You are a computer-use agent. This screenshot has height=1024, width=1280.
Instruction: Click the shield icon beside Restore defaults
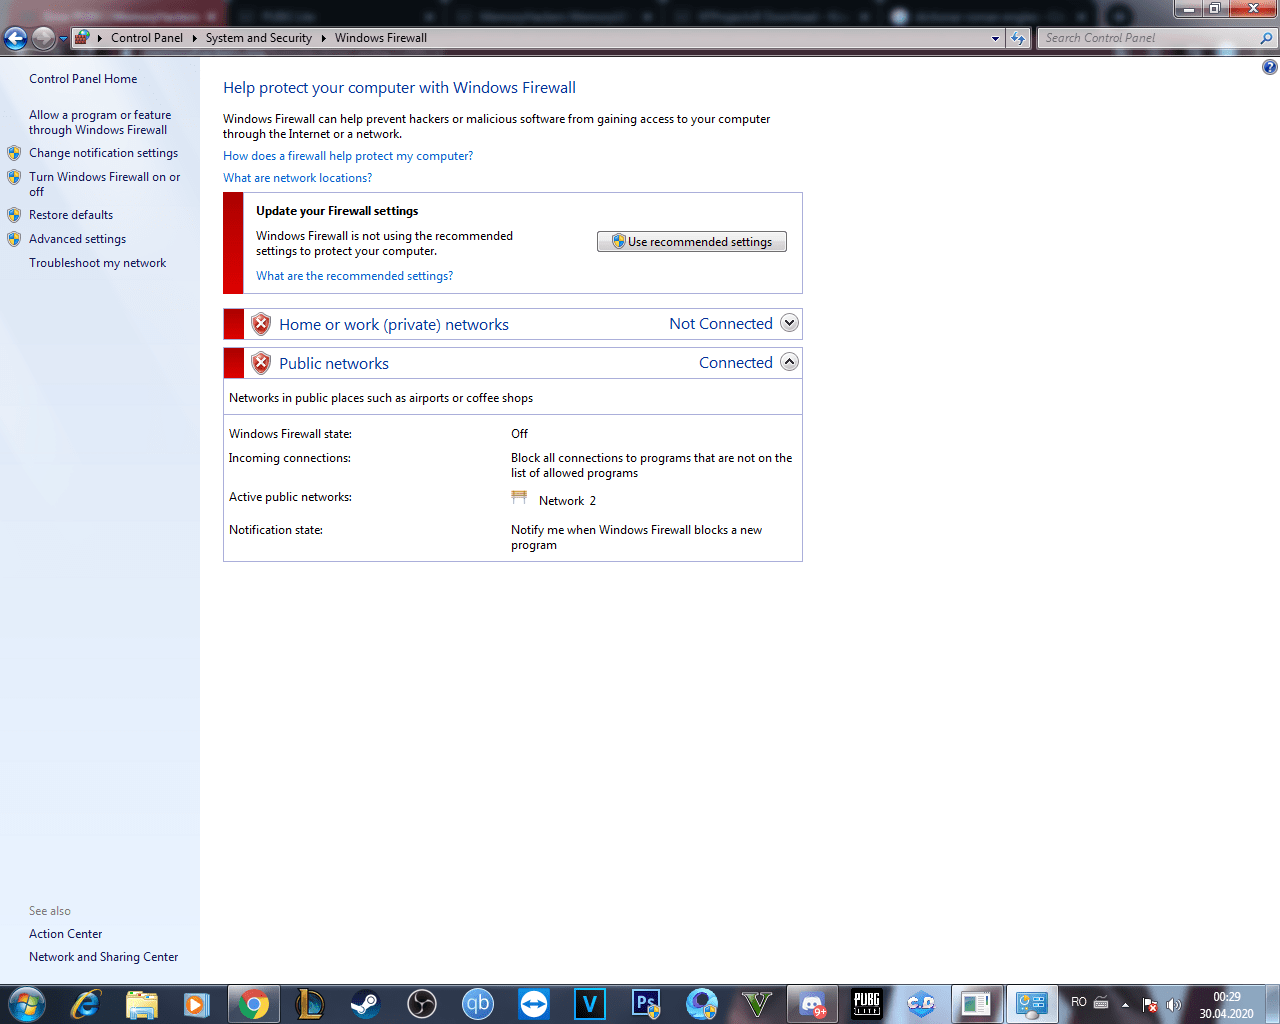click(14, 215)
